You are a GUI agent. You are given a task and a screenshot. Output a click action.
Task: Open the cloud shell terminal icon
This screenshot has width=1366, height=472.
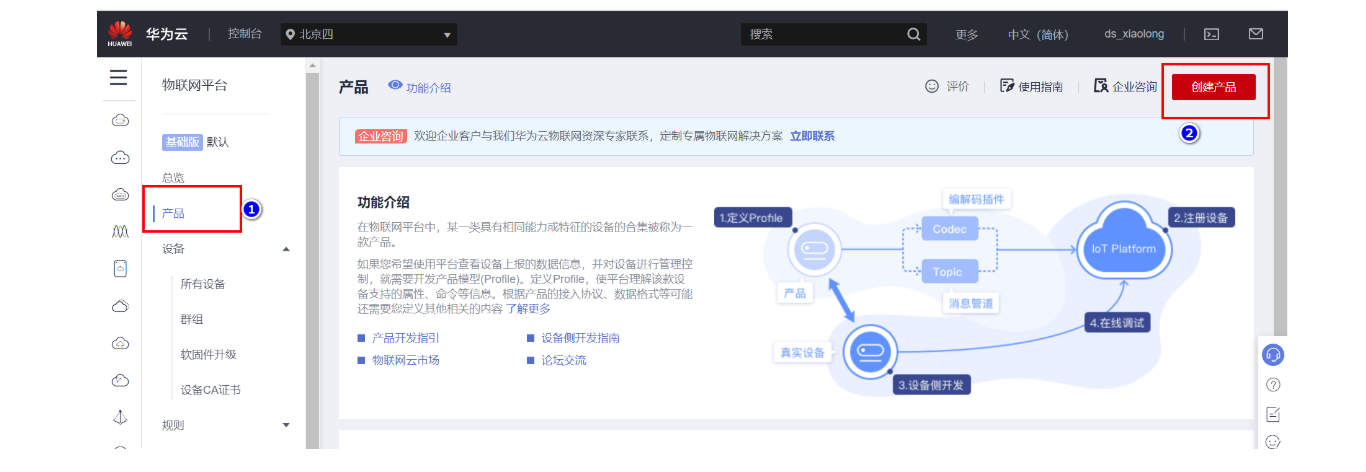click(x=1211, y=34)
